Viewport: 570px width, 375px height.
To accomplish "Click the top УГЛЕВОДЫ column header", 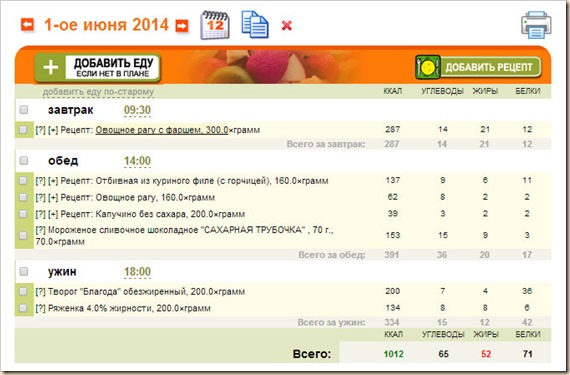I will (x=442, y=91).
